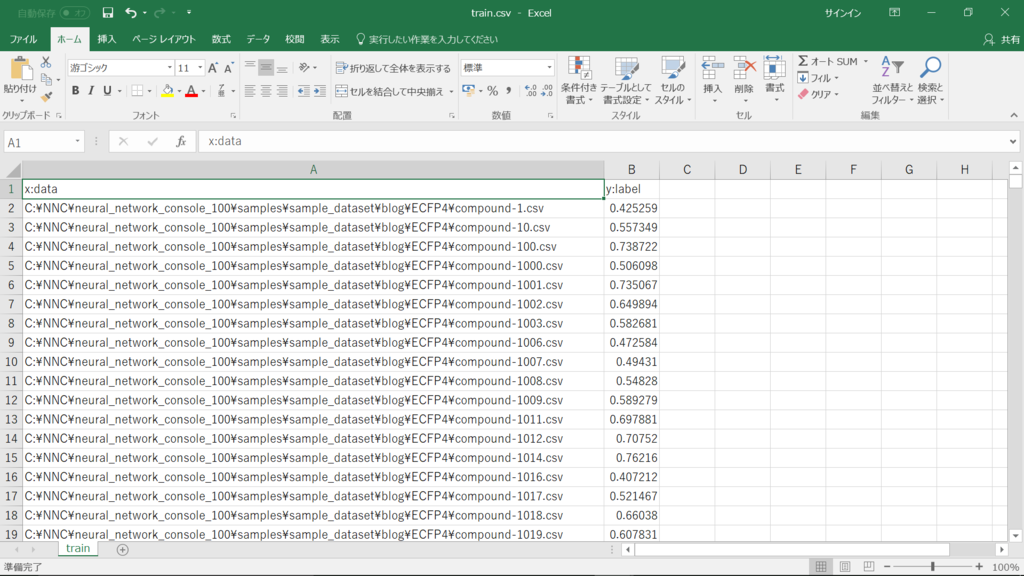Click cell with value 0.738722

pyautogui.click(x=632, y=247)
